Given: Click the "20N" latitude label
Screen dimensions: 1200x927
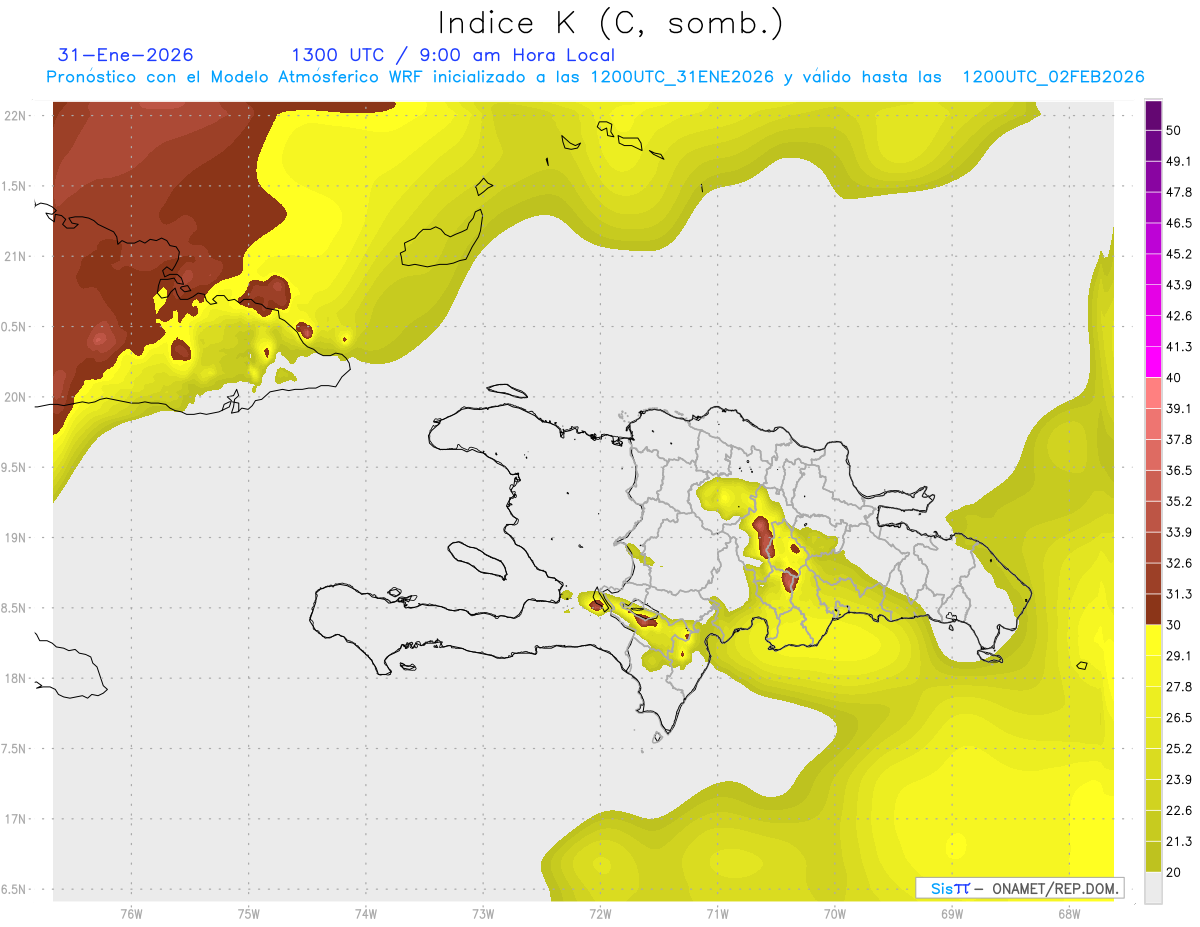Looking at the screenshot, I should tap(15, 397).
